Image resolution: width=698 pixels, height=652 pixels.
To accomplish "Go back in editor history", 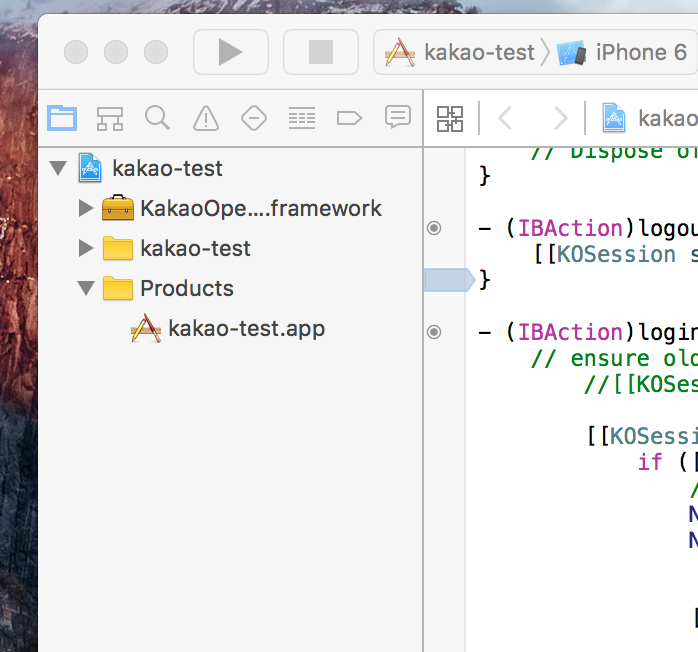I will (x=505, y=118).
